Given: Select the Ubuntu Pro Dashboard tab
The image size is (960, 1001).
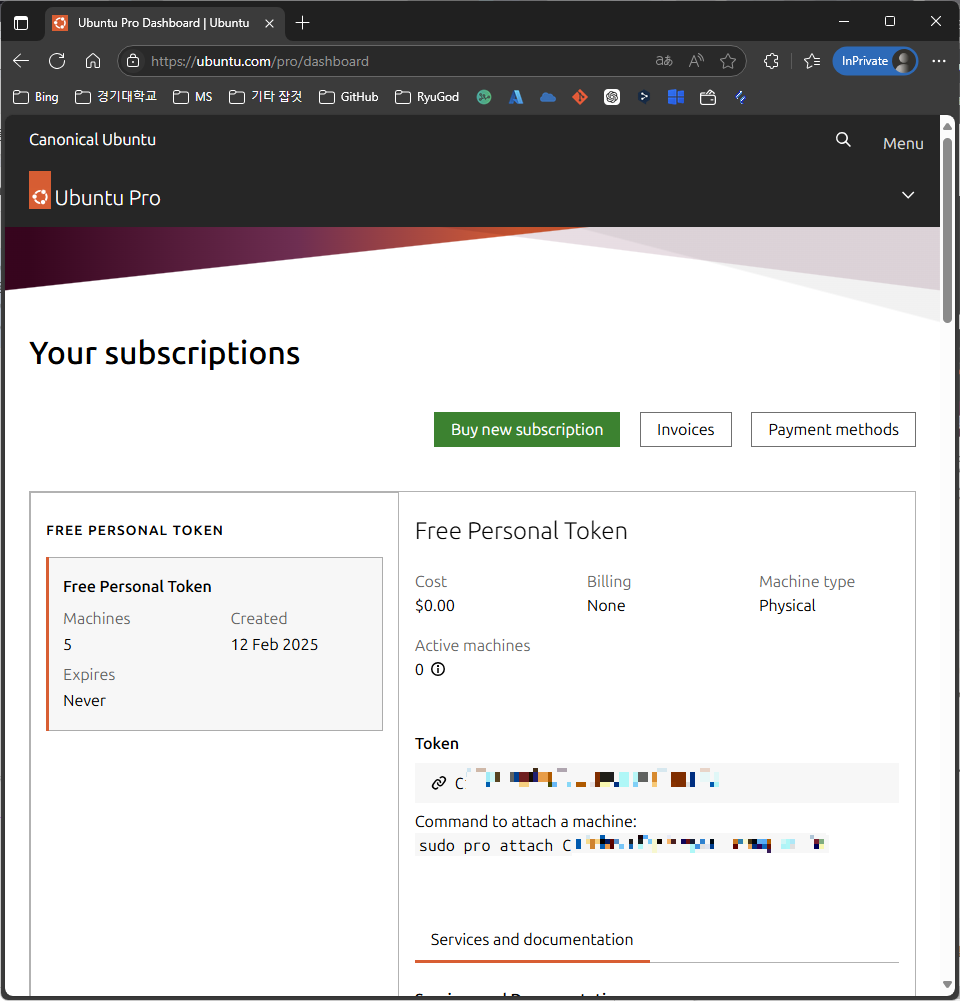Looking at the screenshot, I should 165,23.
